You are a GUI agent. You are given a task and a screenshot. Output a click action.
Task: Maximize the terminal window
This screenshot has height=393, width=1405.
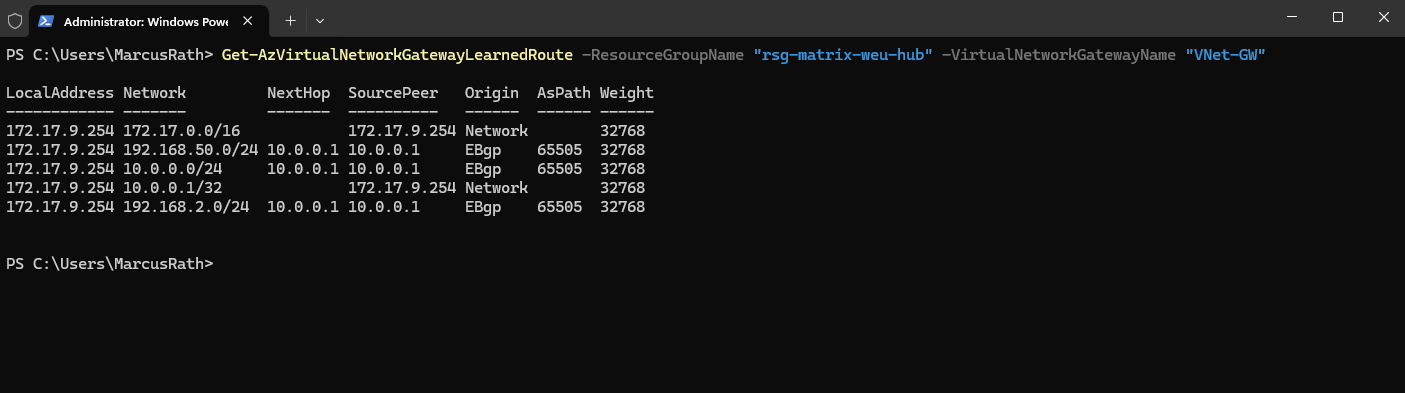coord(1337,17)
